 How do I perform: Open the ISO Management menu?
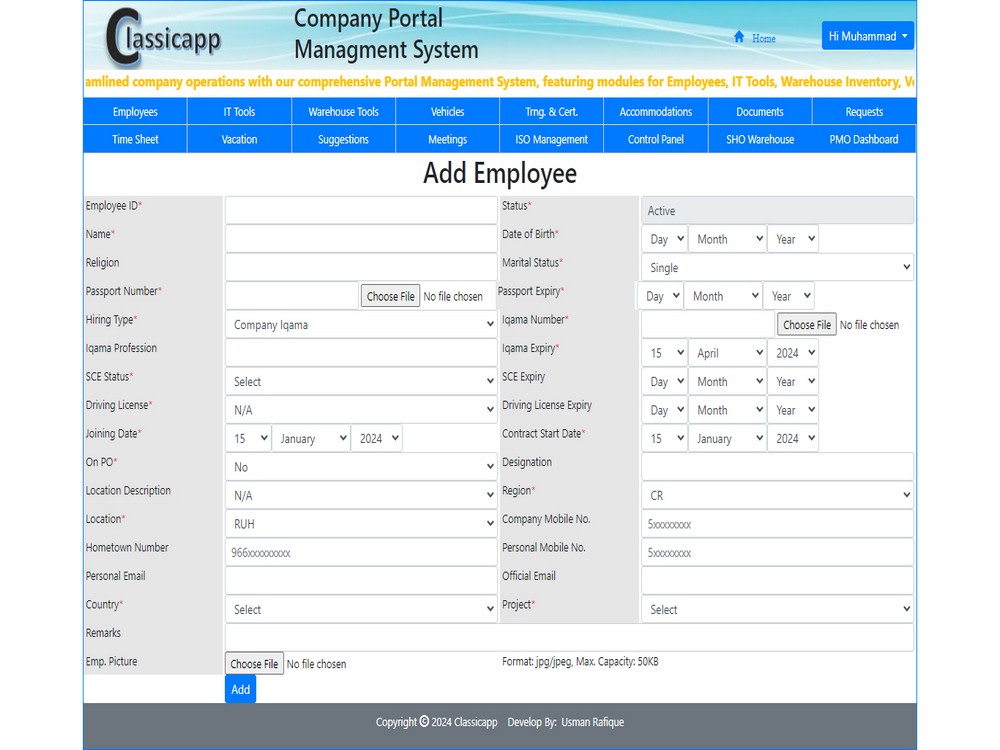(x=552, y=139)
